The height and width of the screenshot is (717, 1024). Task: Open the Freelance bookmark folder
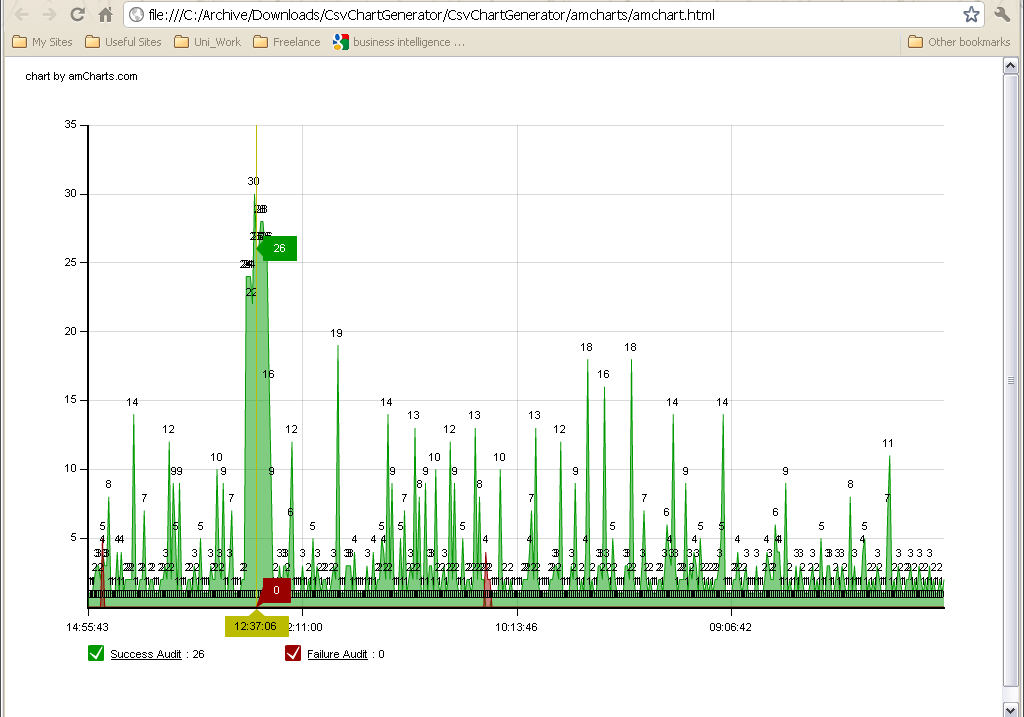coord(287,42)
